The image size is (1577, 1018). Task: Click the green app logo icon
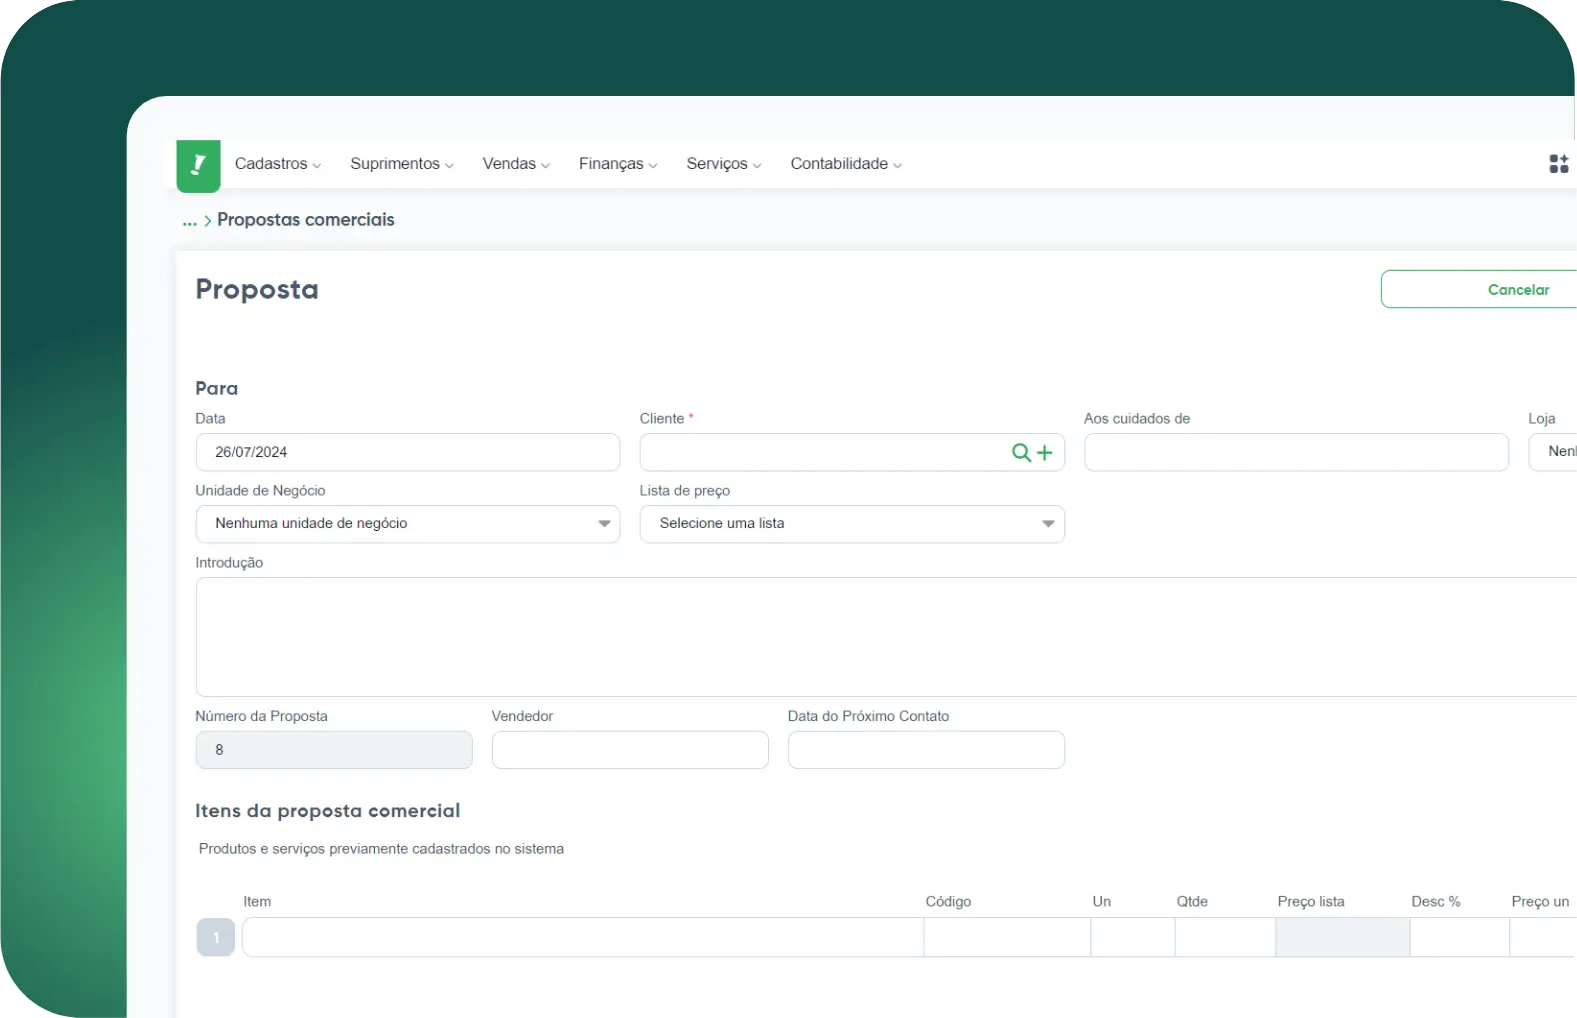pyautogui.click(x=198, y=165)
